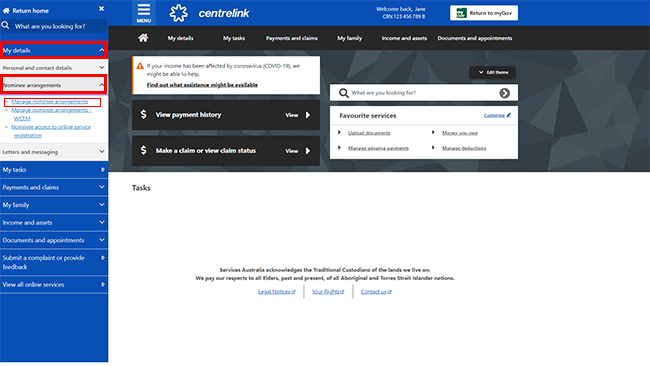Viewport: 650px width, 366px height.
Task: Click the arrow on View payment history
Action: (308, 115)
